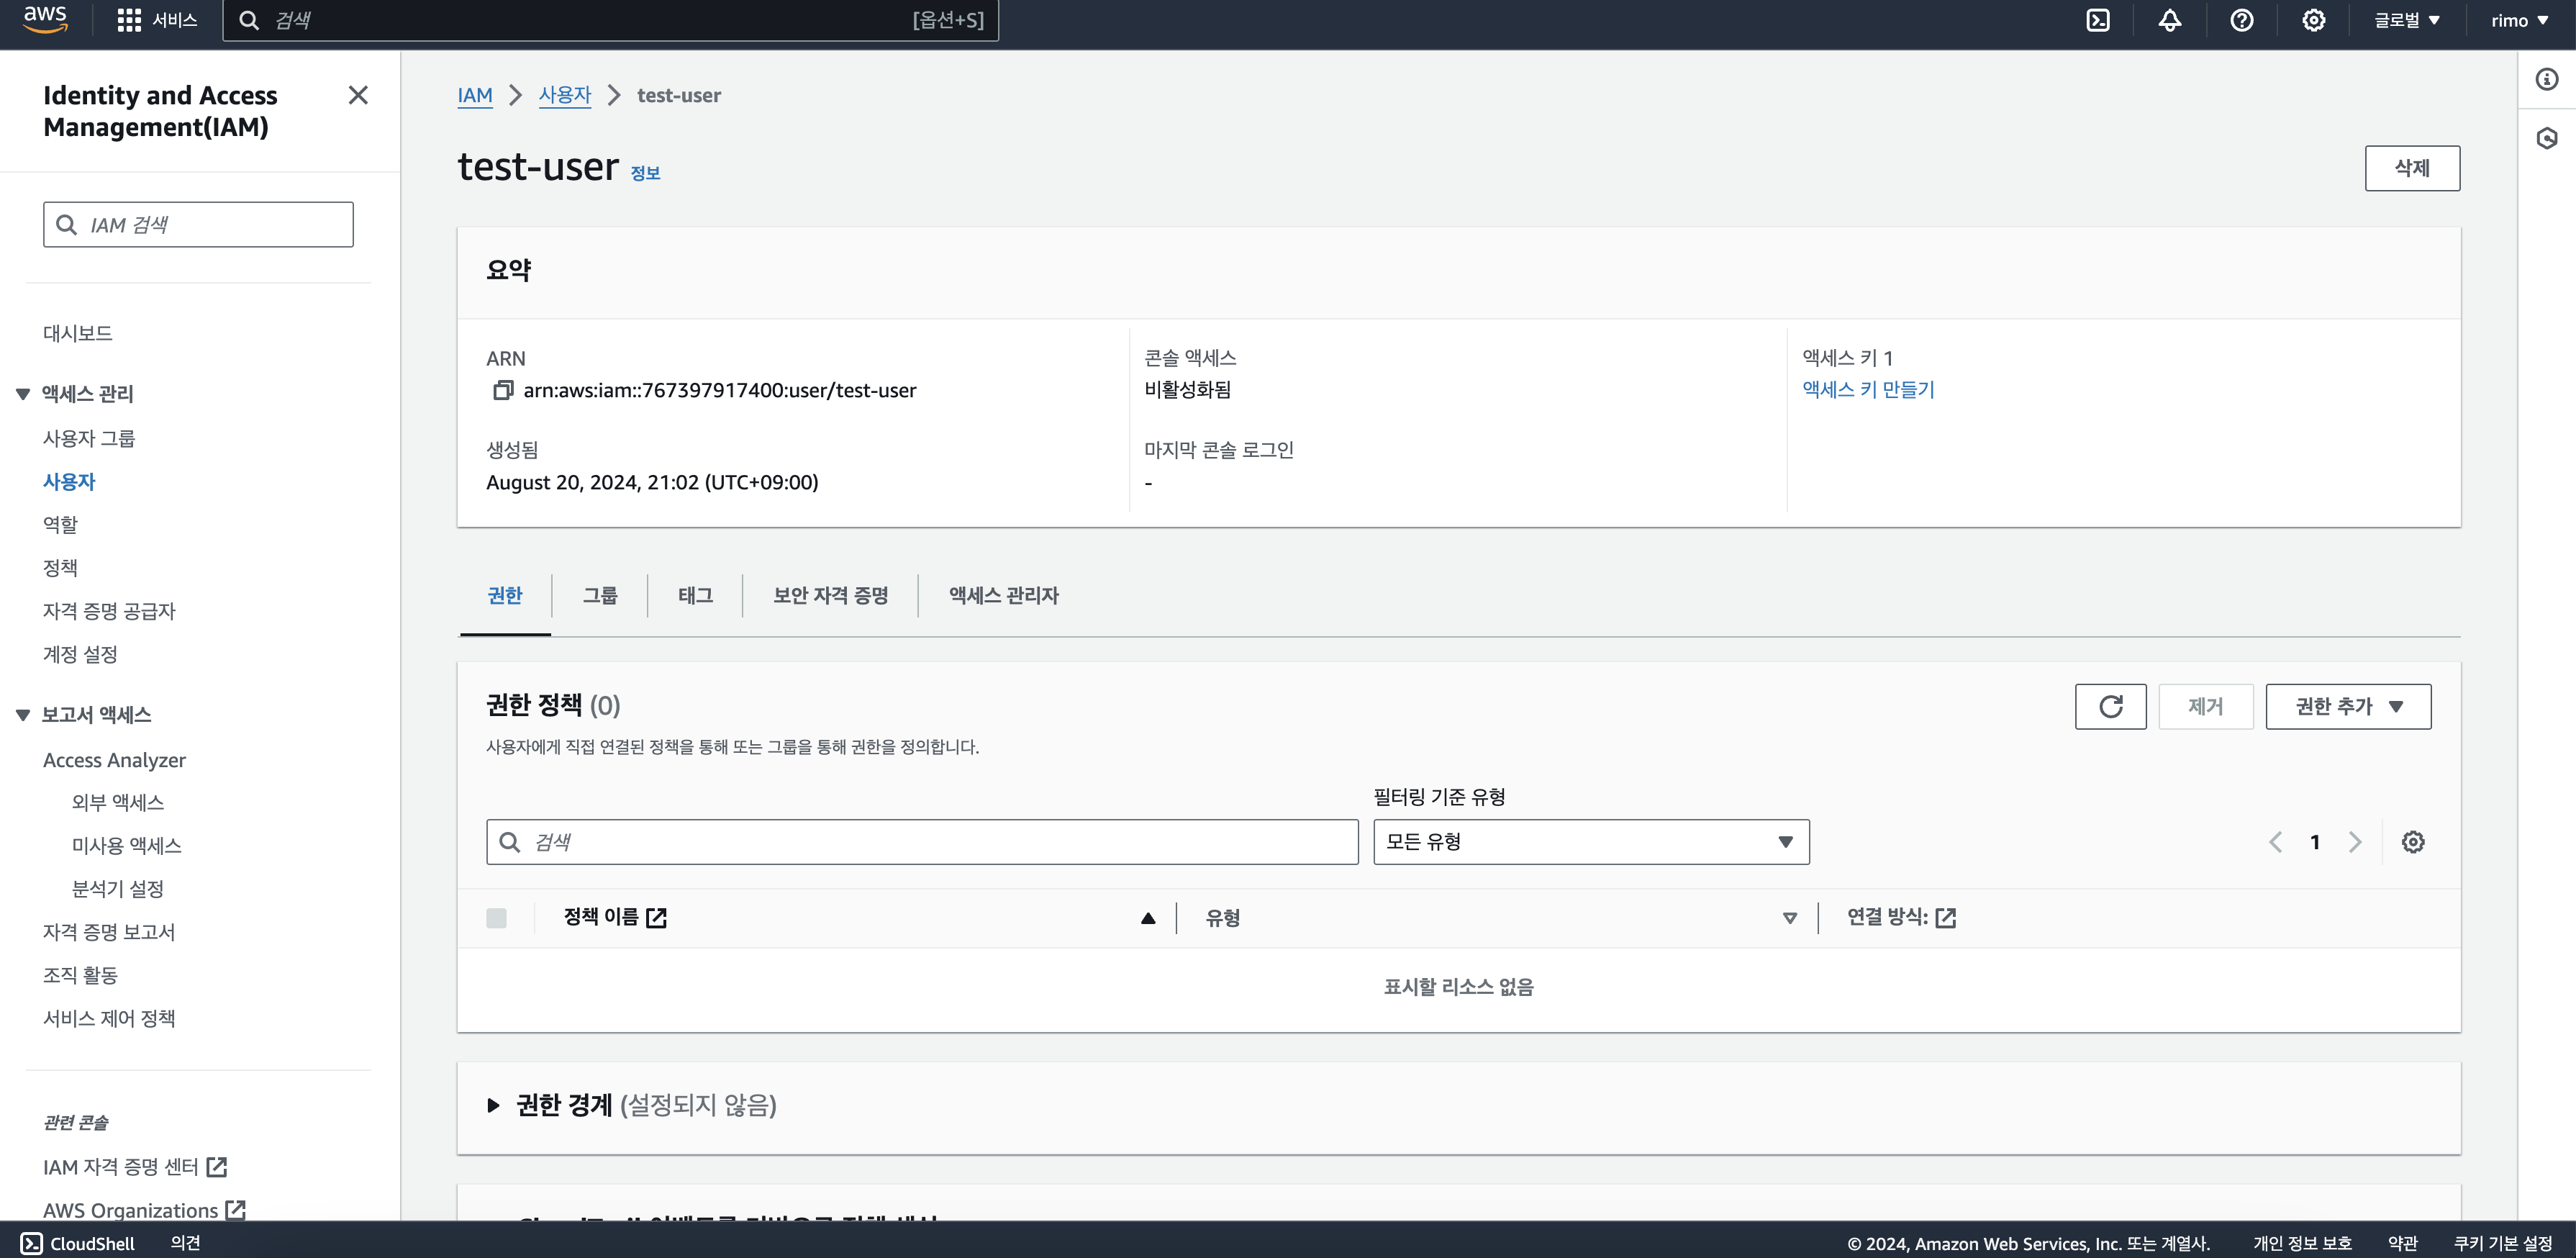
Task: Sort by policy name ascending arrow
Action: [x=1148, y=918]
